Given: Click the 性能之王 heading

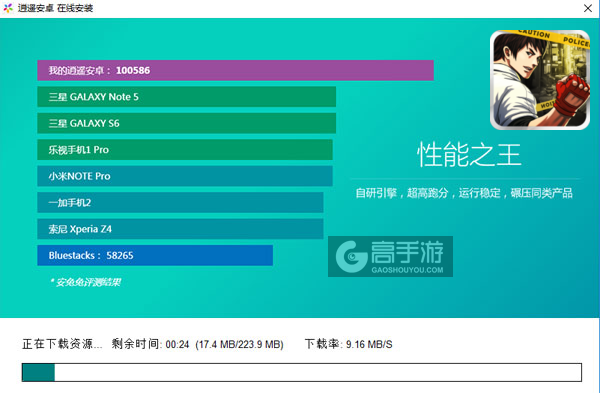Looking at the screenshot, I should point(469,155).
